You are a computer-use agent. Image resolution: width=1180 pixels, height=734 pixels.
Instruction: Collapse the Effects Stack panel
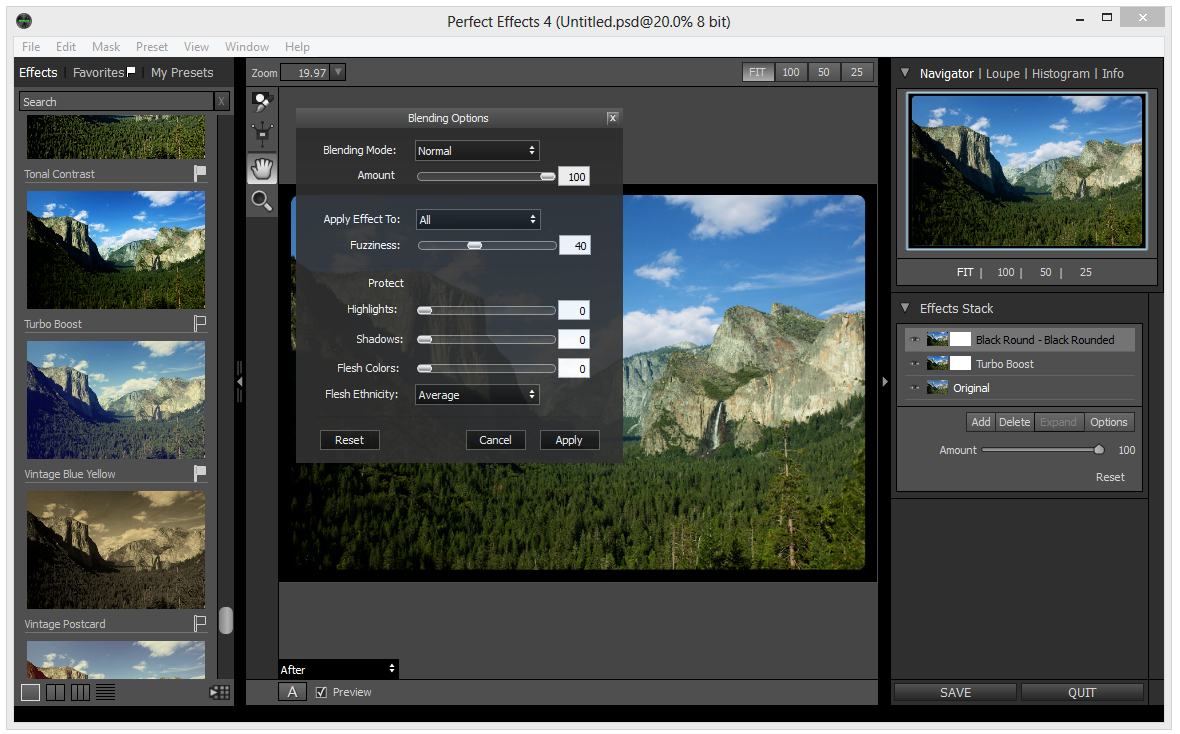tap(905, 308)
